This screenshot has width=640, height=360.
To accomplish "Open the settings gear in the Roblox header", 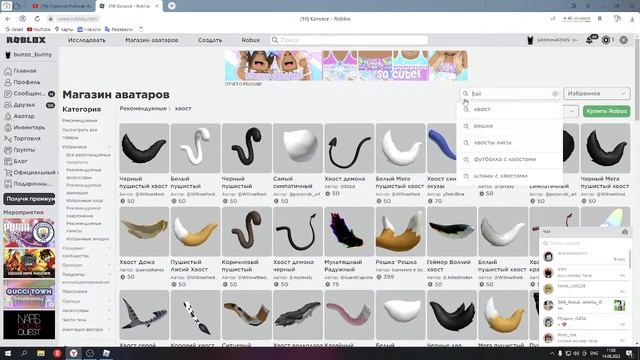I will 624,40.
